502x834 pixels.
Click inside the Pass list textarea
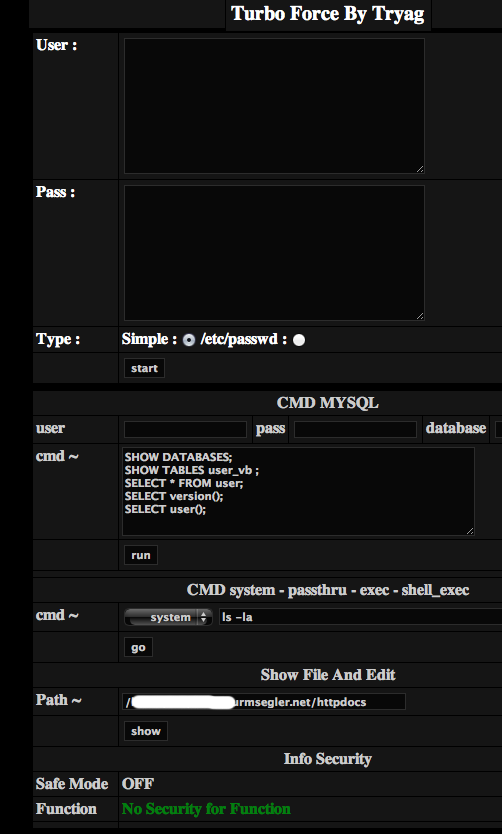(274, 253)
